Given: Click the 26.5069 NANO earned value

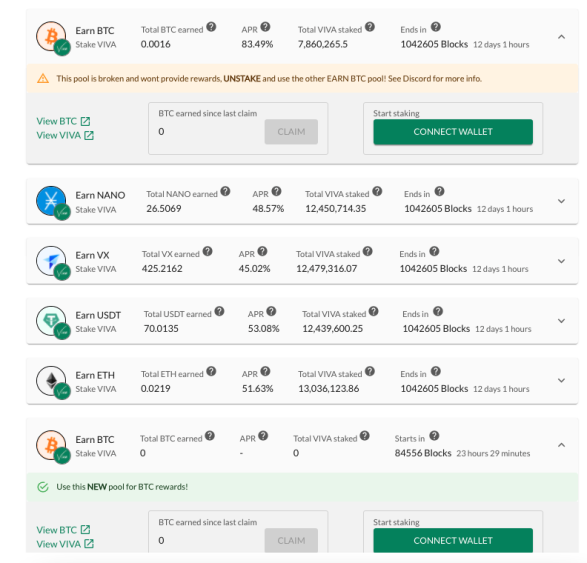Looking at the screenshot, I should pos(164,209).
